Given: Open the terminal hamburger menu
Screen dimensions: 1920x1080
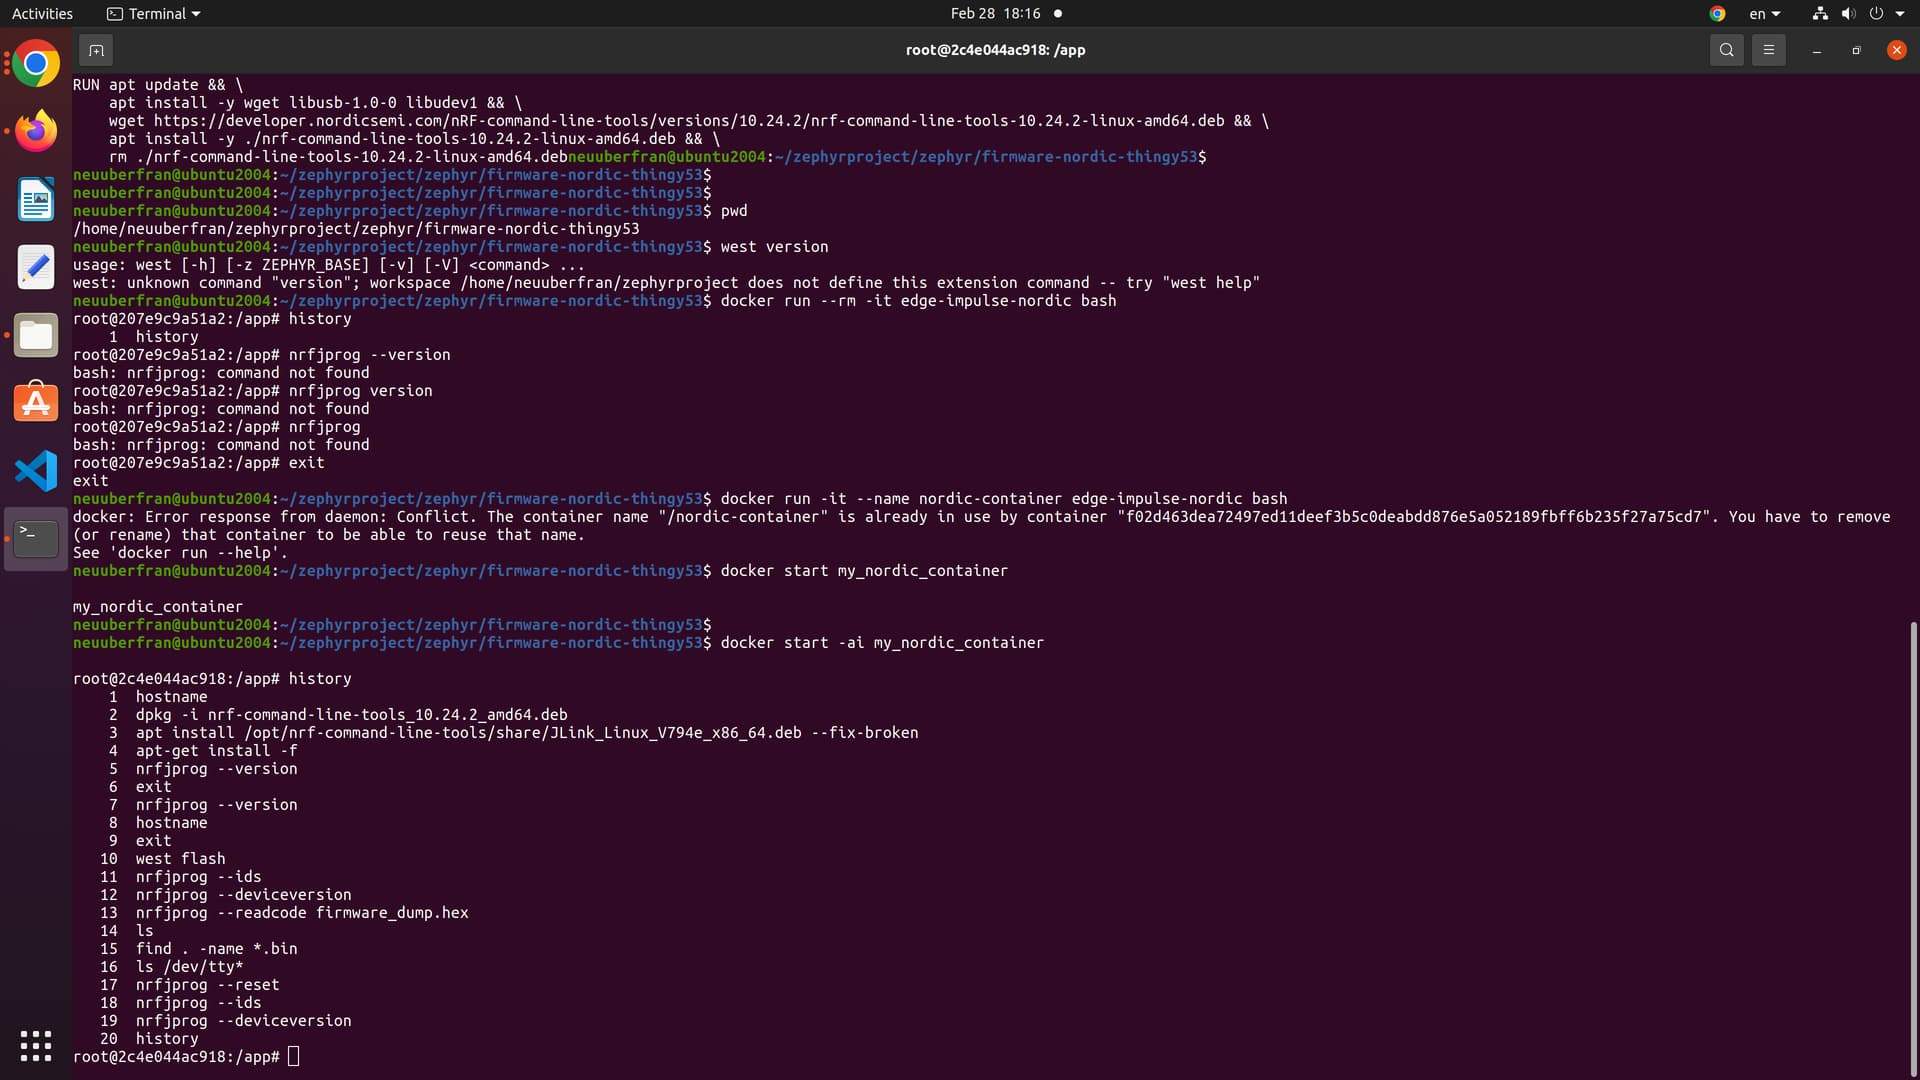Looking at the screenshot, I should (x=1768, y=50).
